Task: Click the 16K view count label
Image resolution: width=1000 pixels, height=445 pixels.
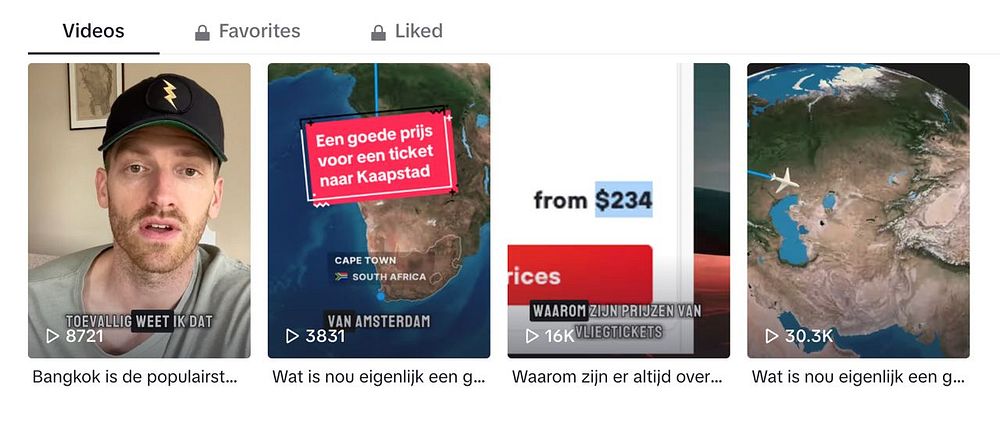Action: [559, 336]
